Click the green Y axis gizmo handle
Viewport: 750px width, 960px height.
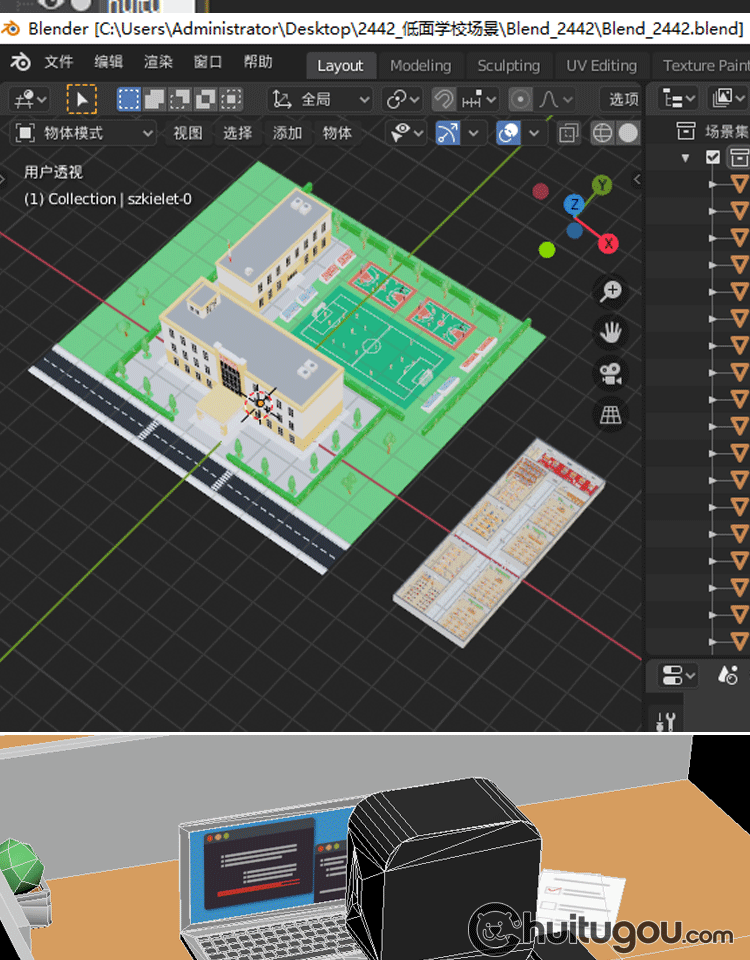[x=602, y=184]
